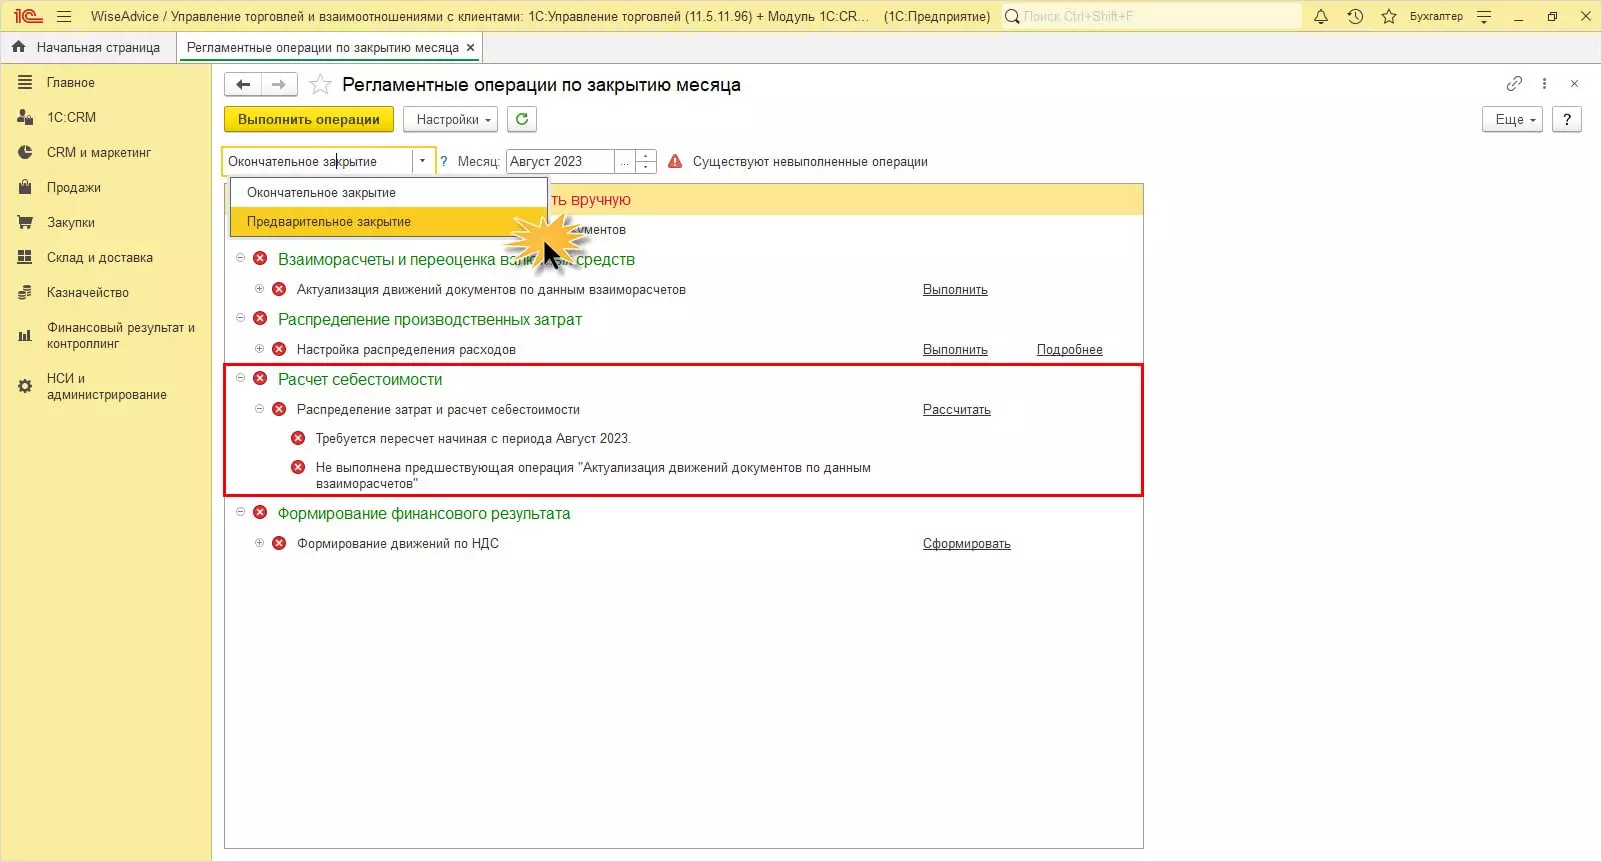Click the Сформировать link
This screenshot has height=862, width=1602.
[967, 544]
